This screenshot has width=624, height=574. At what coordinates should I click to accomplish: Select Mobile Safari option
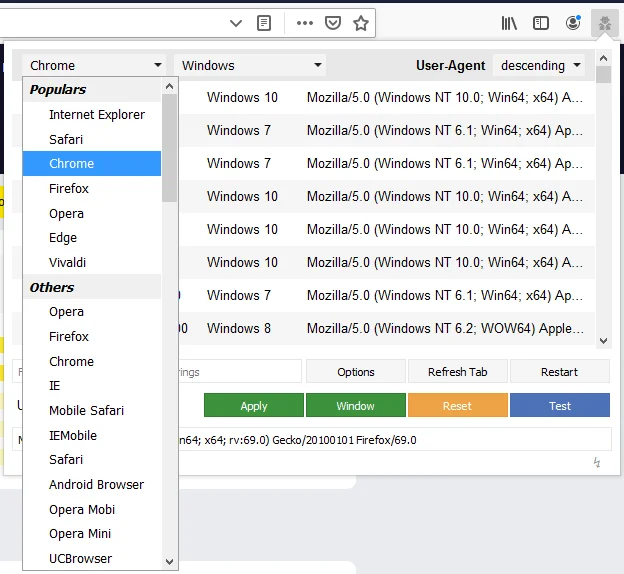point(92,410)
